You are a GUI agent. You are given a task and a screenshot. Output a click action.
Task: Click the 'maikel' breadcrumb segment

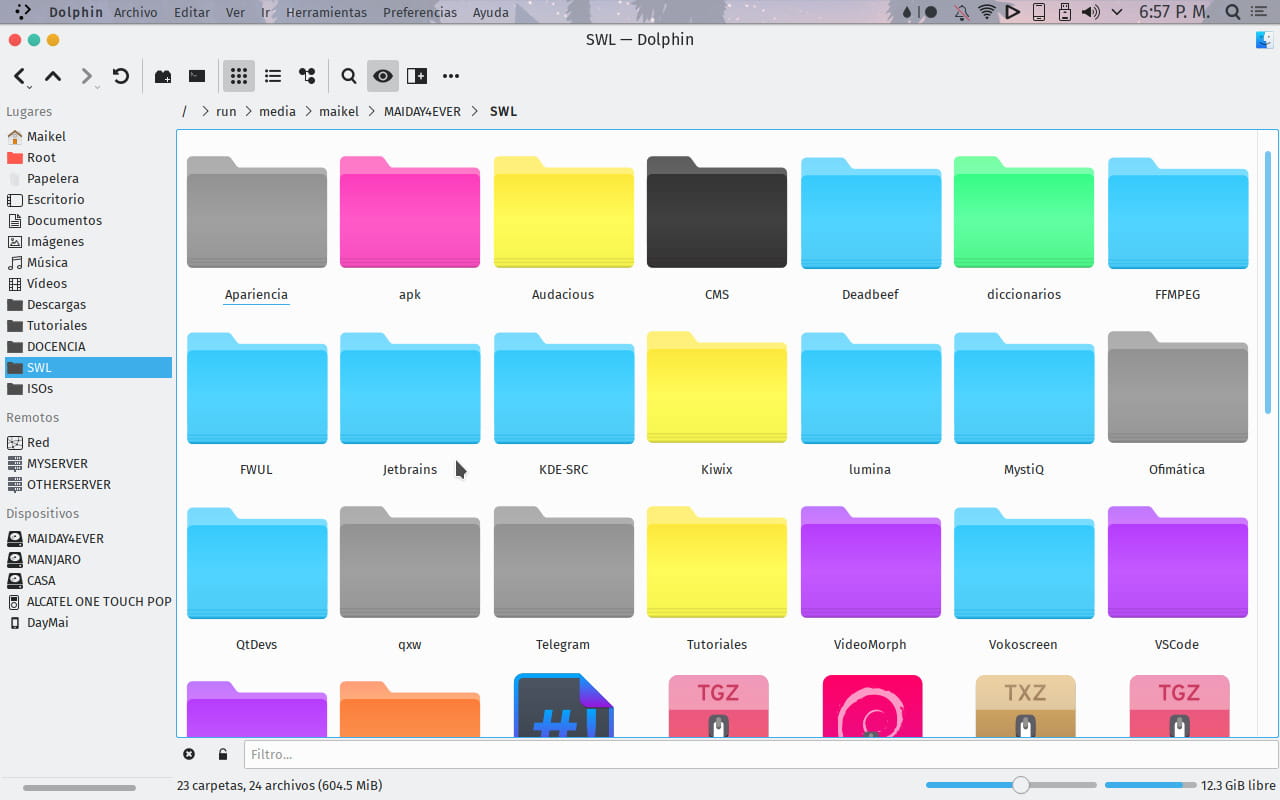pyautogui.click(x=339, y=112)
